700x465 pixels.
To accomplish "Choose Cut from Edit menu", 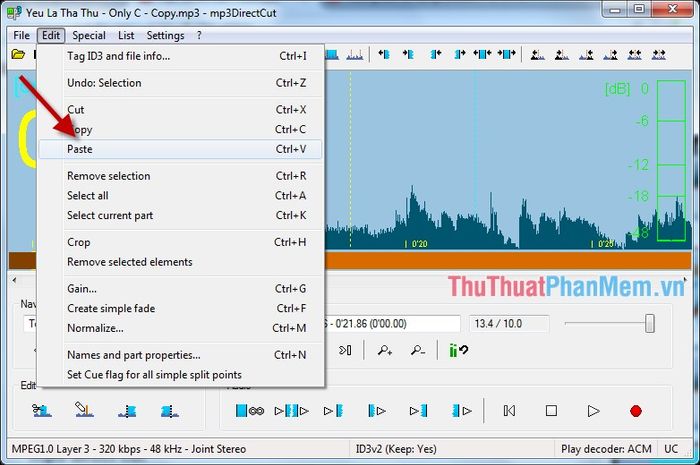I will (x=180, y=110).
